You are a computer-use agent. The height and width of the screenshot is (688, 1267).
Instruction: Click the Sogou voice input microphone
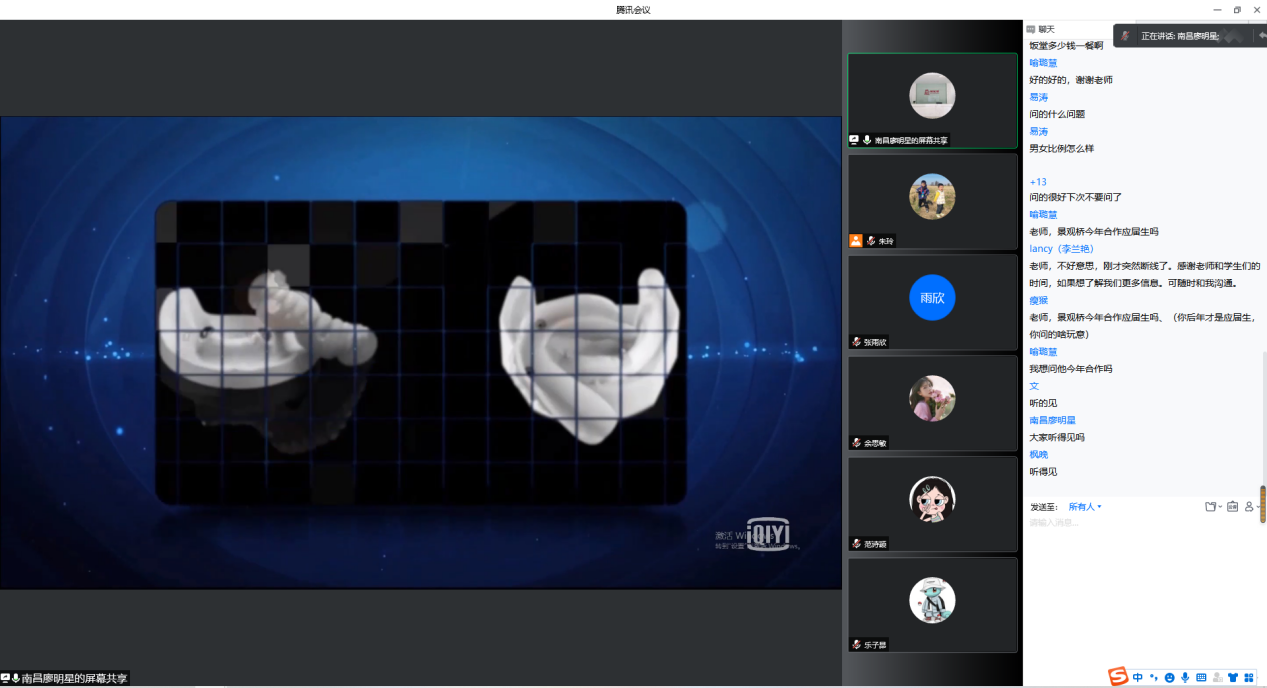pos(1186,678)
